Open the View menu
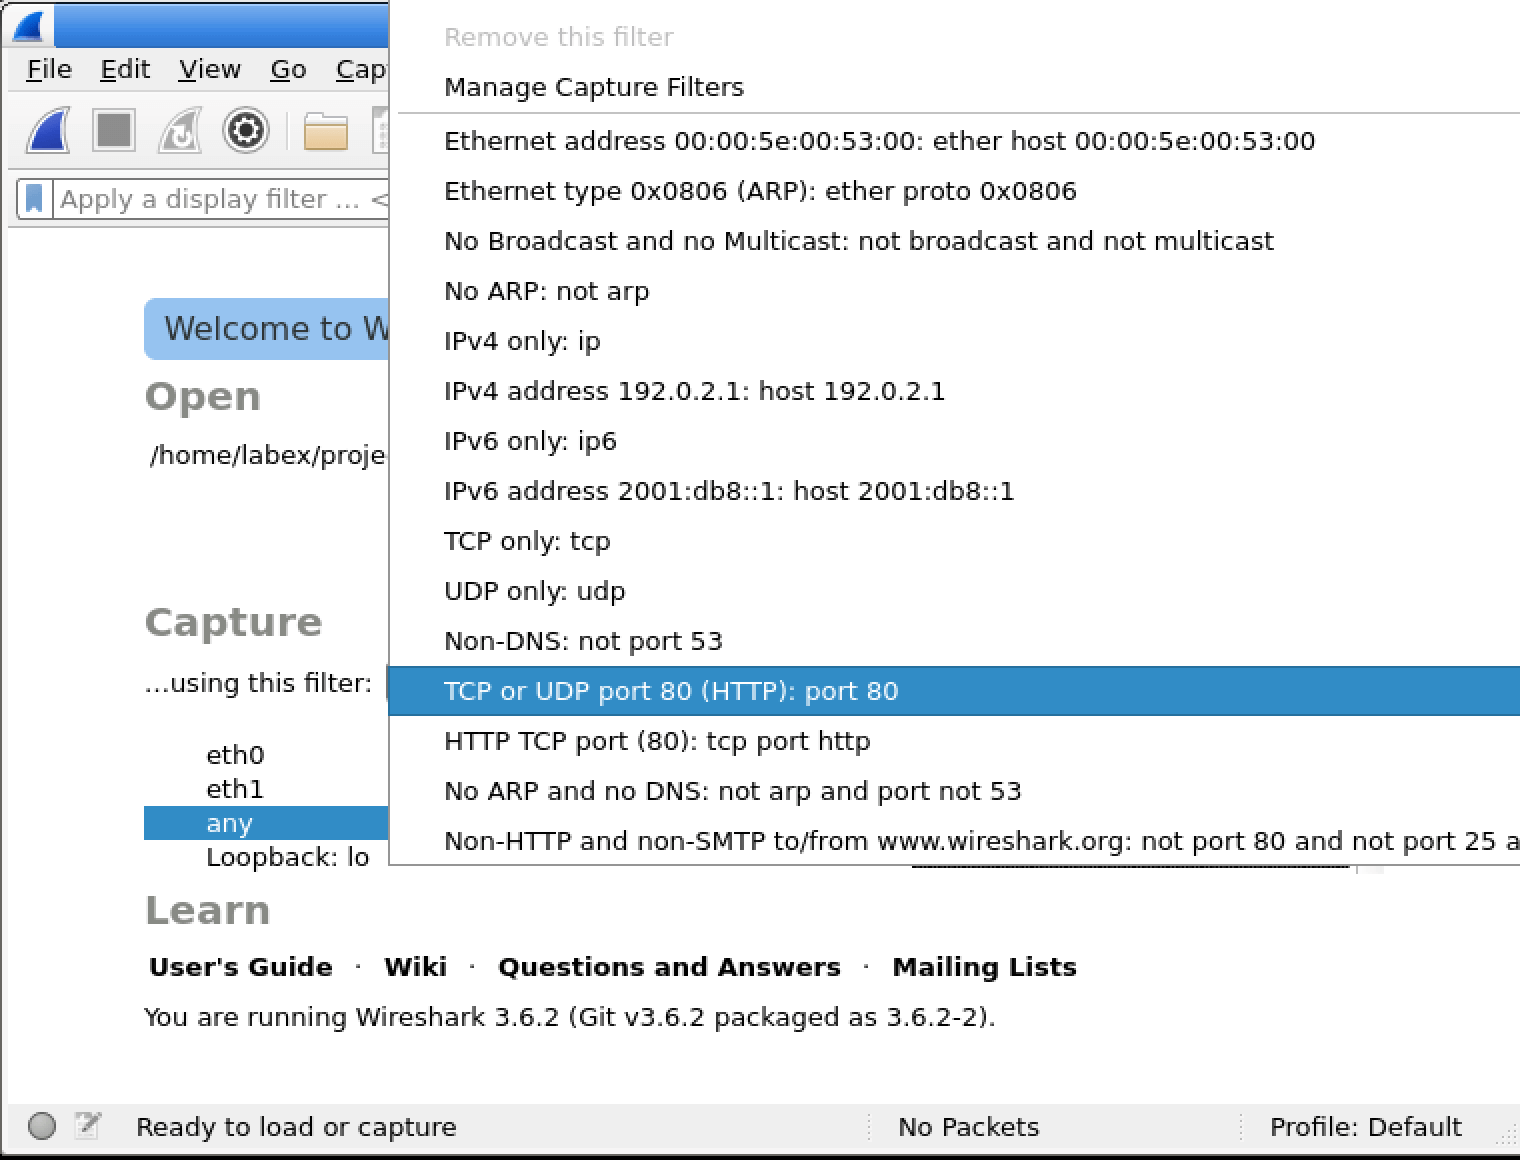Image resolution: width=1520 pixels, height=1160 pixels. coord(209,70)
